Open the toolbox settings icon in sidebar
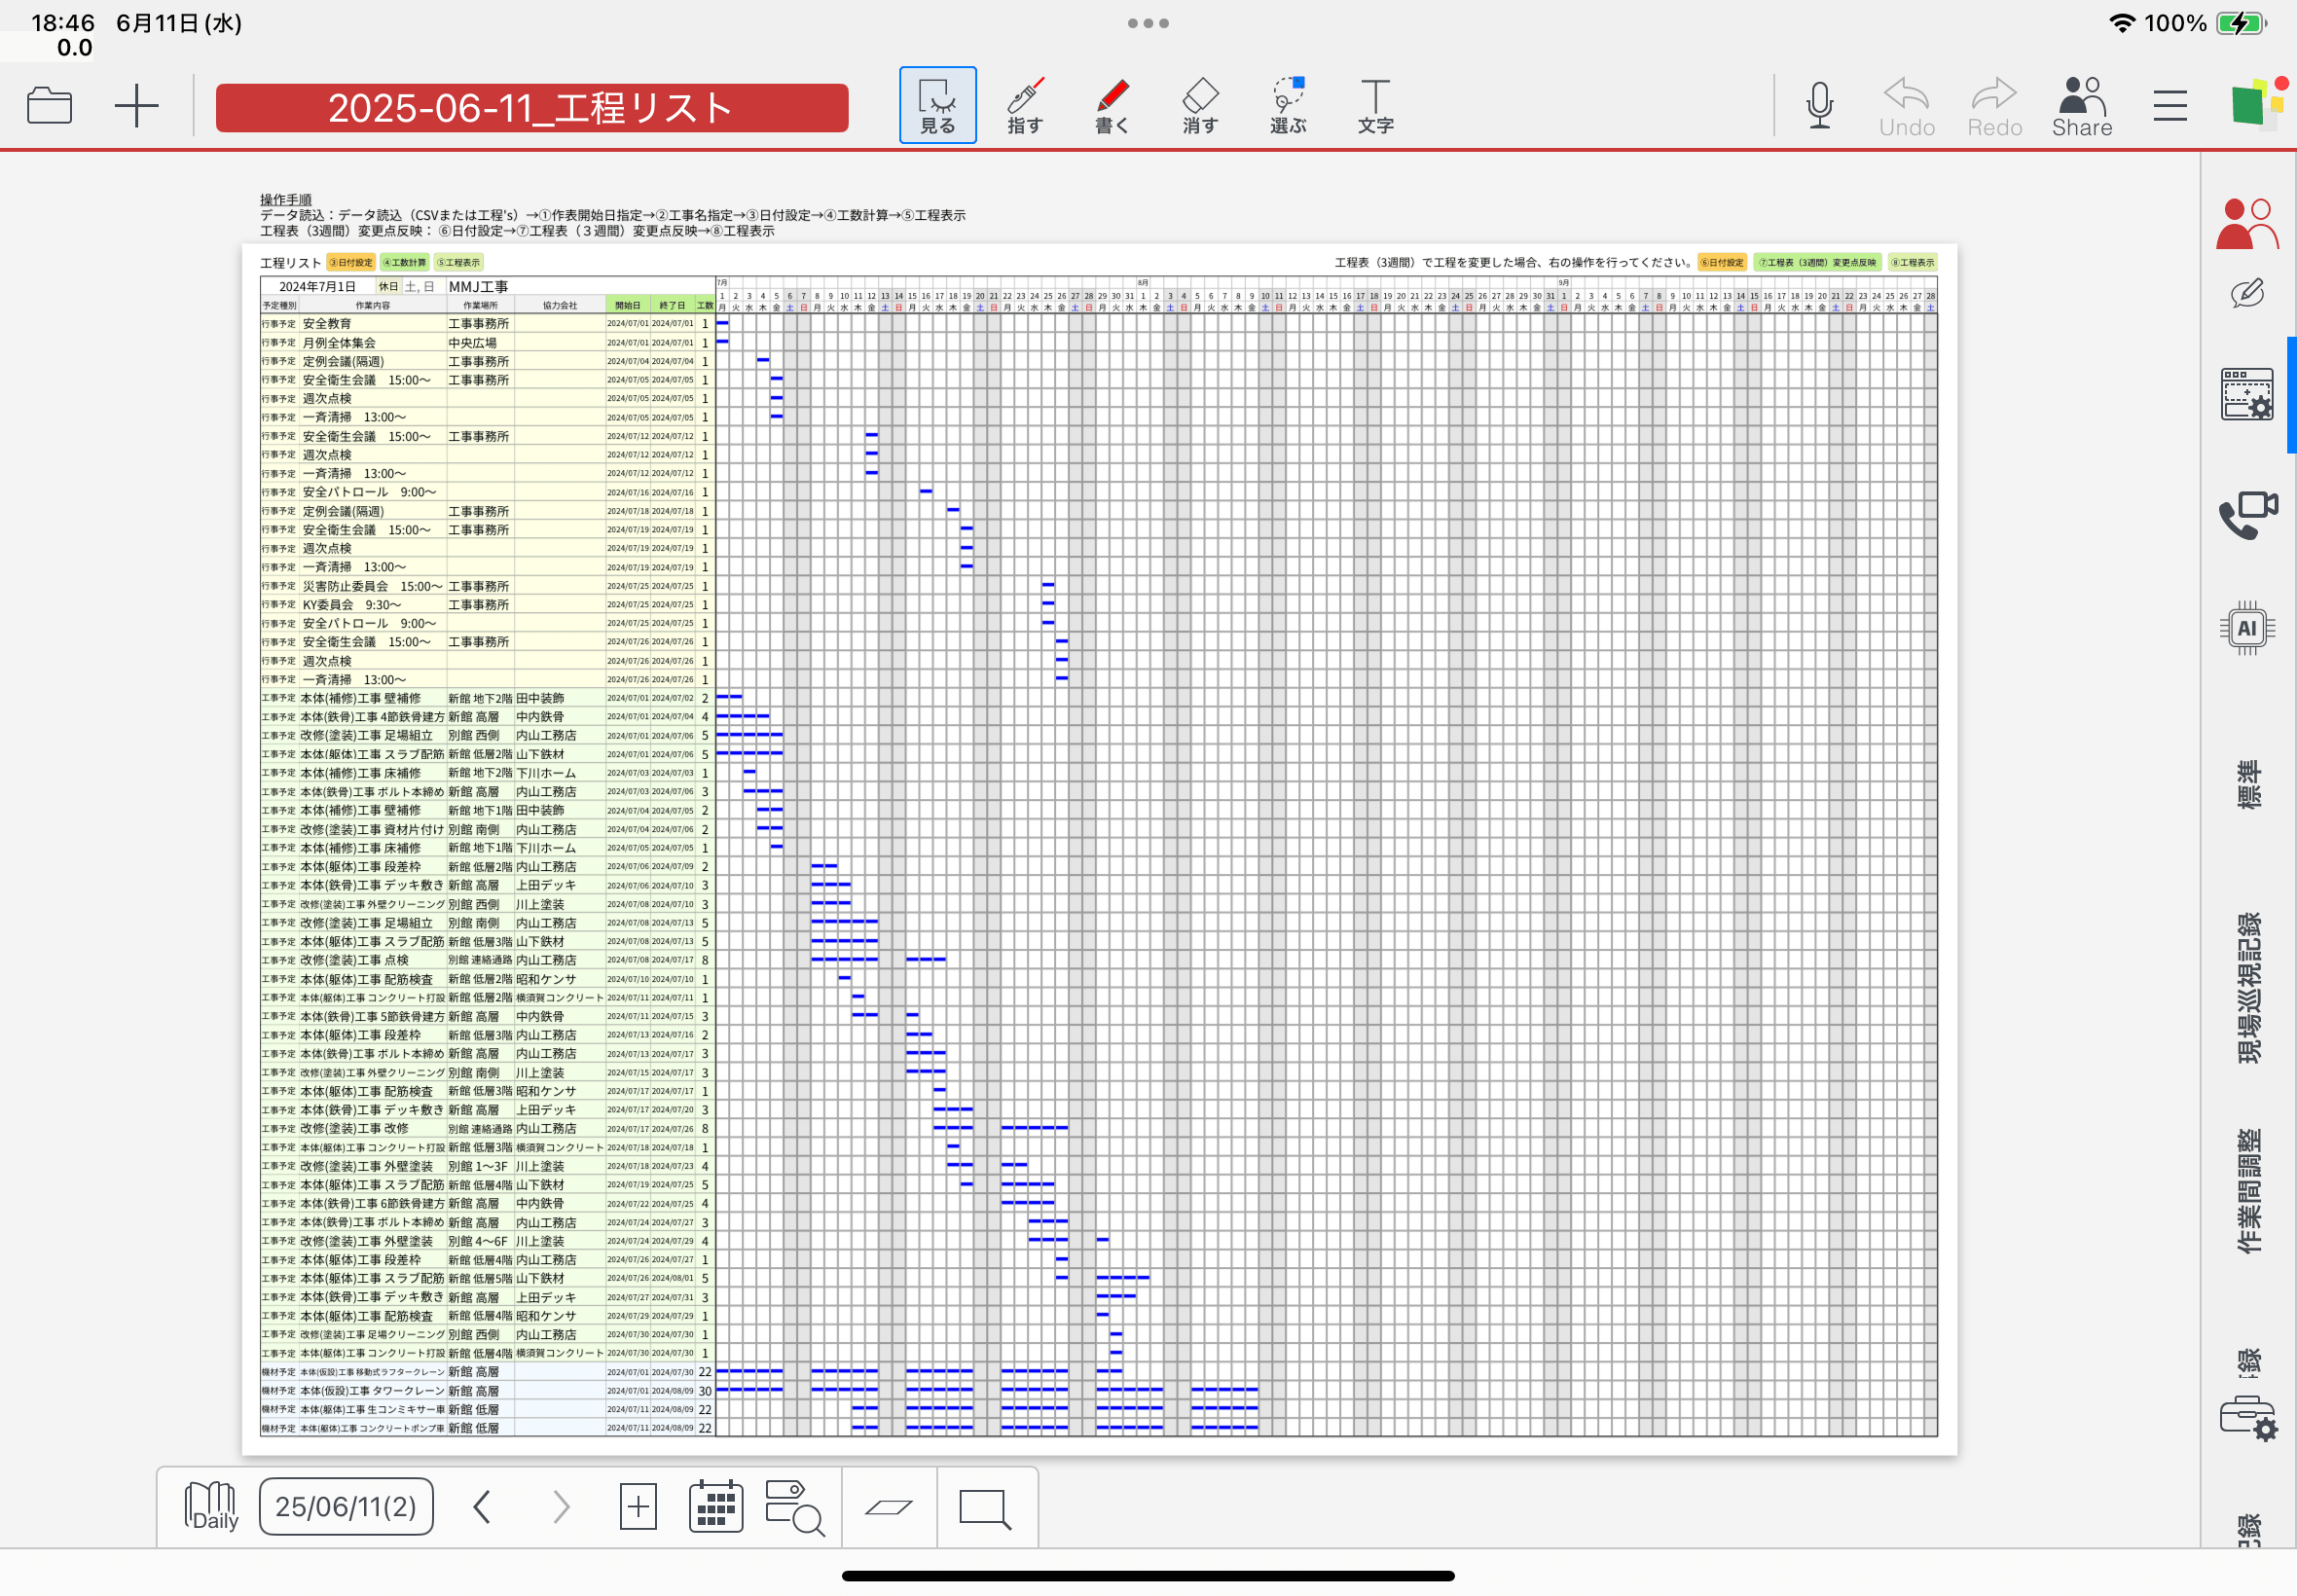2297x1596 pixels. pos(2248,1417)
